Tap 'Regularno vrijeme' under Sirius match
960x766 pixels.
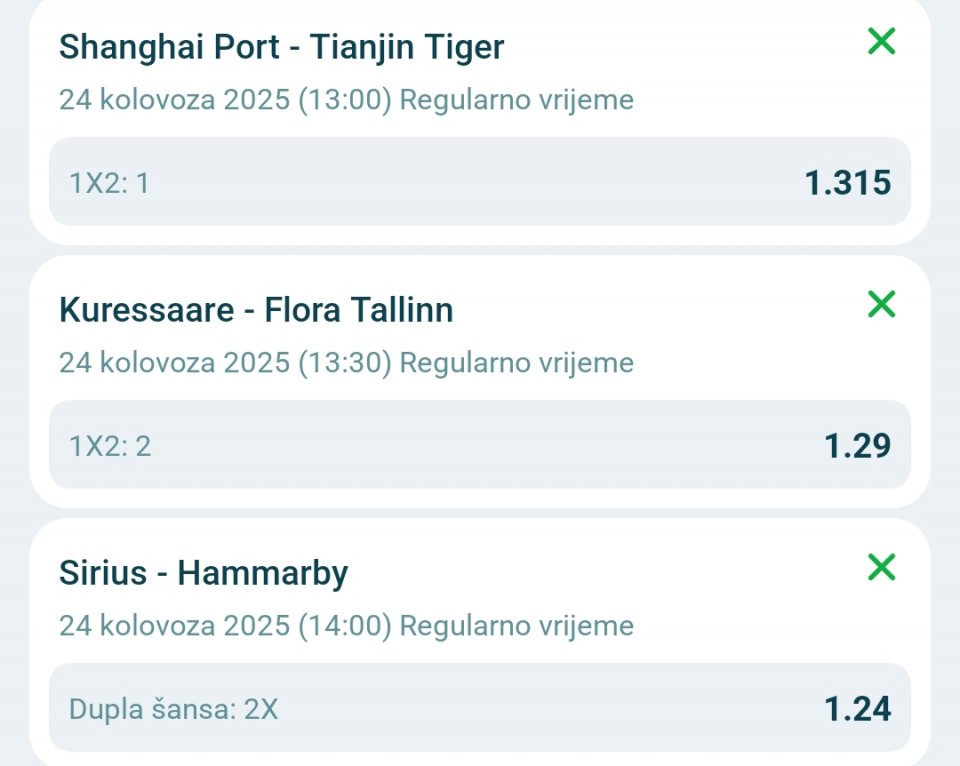coord(516,626)
